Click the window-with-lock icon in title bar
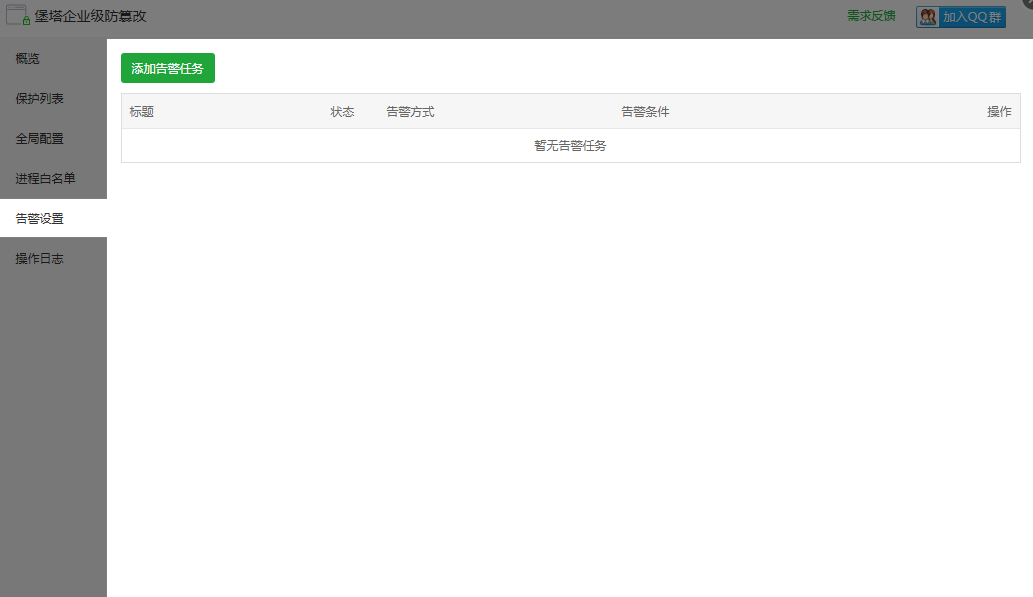The width and height of the screenshot is (1033, 597). pos(17,15)
